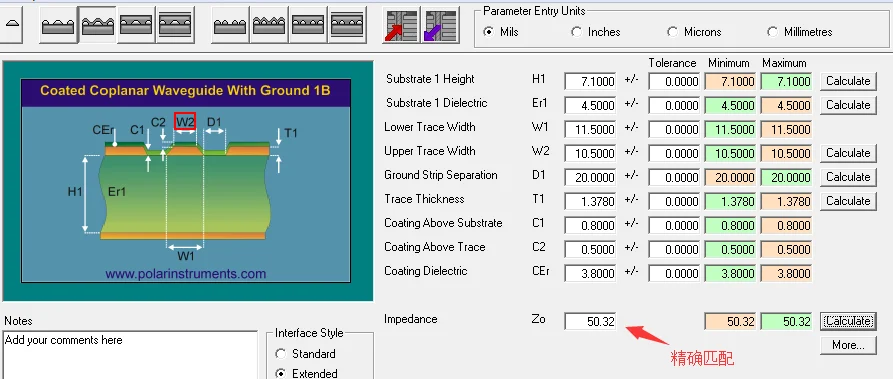
Task: Select single-ended embedded coplanar icon with top and bottom planes
Action: (175, 25)
